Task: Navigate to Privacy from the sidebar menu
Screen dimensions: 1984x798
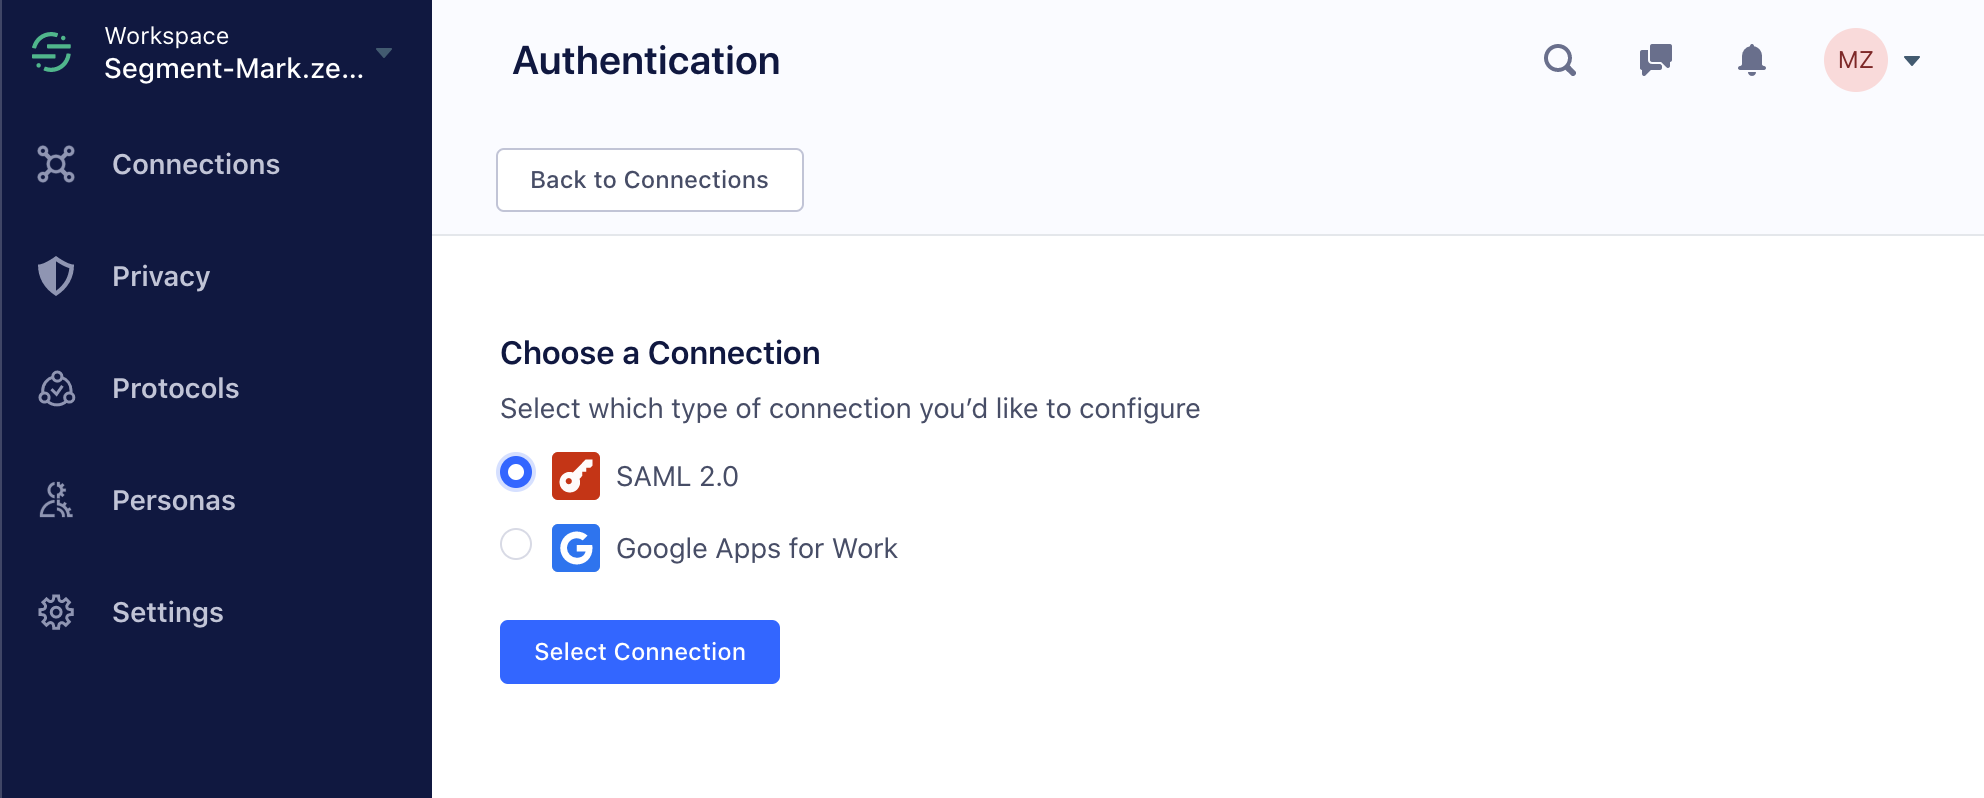Action: [x=160, y=276]
